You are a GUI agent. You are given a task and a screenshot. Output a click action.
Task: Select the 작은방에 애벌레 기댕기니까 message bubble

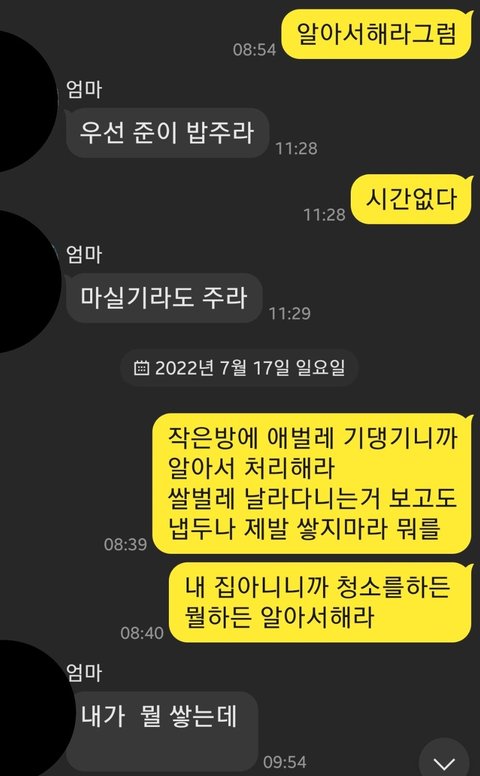[x=312, y=484]
